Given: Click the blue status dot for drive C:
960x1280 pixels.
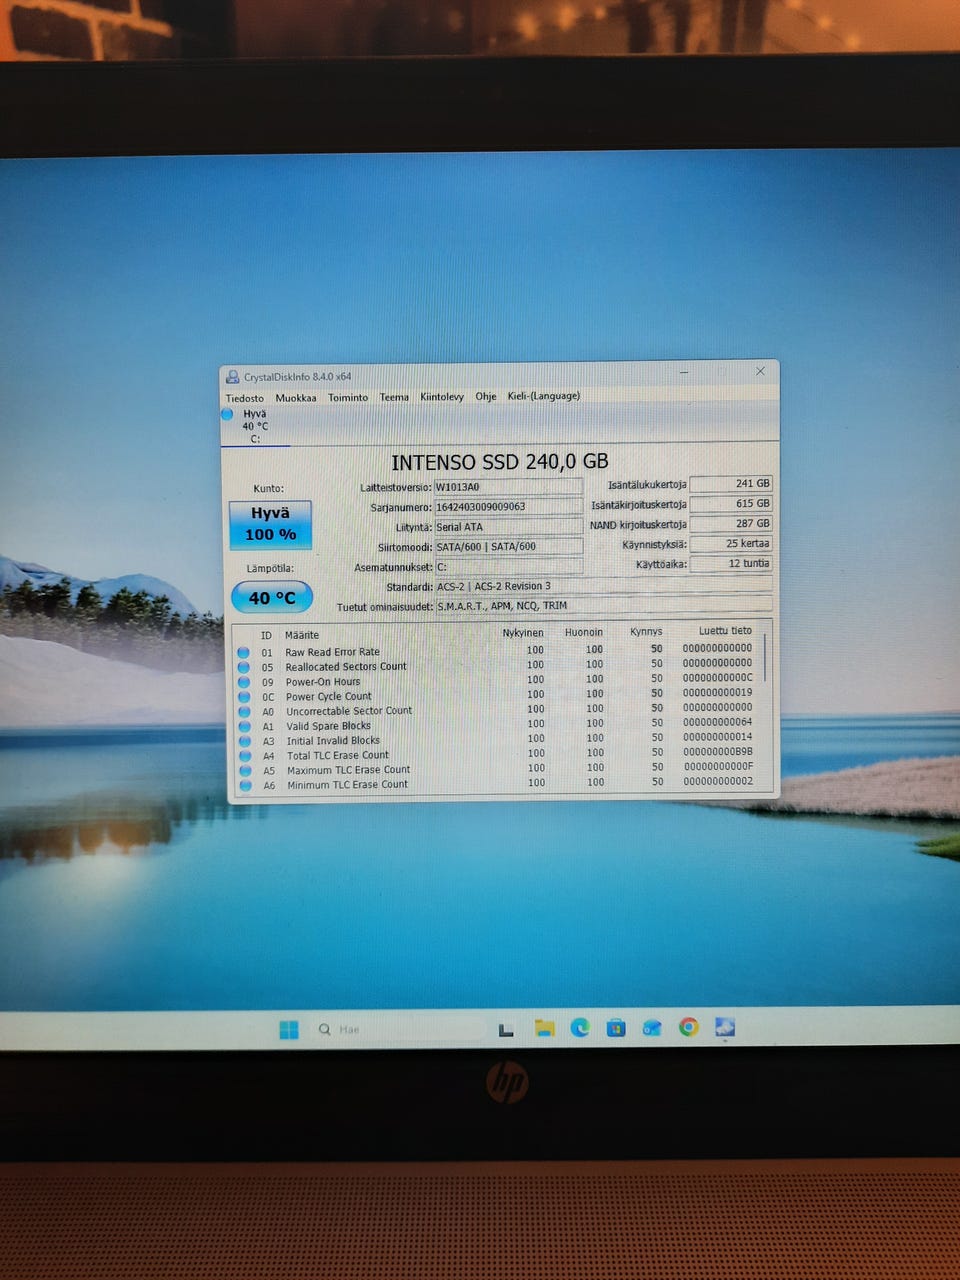Looking at the screenshot, I should click(x=227, y=413).
